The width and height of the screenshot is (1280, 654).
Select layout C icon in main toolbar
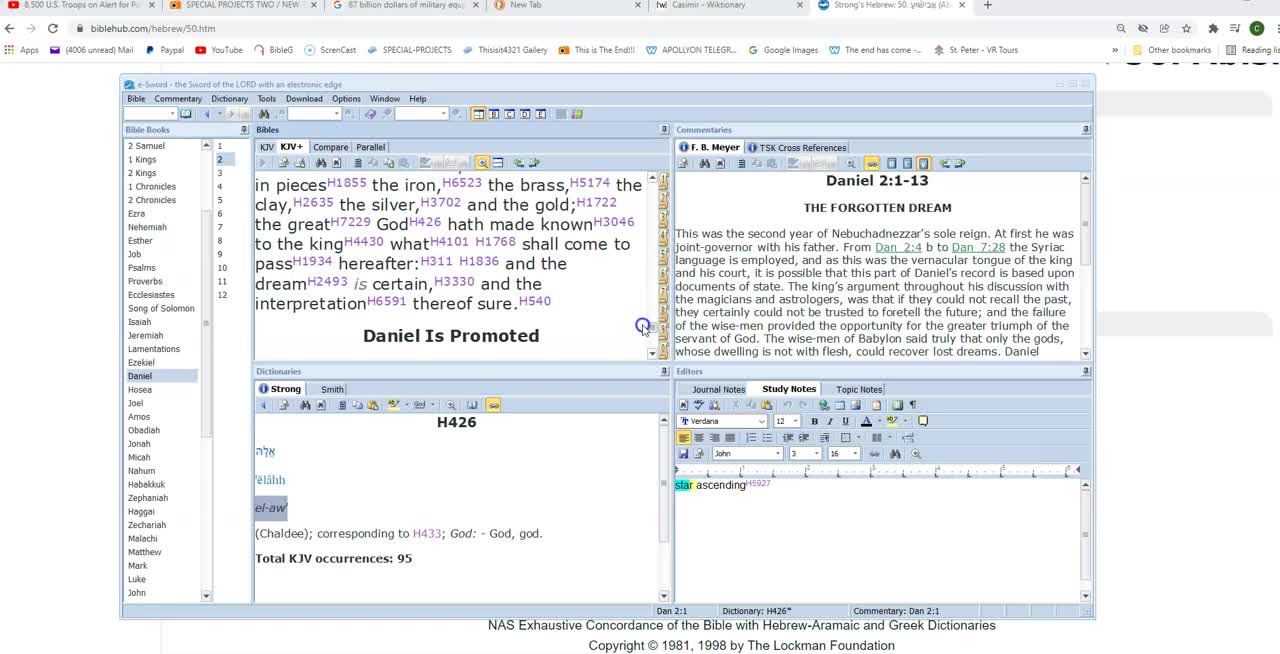pyautogui.click(x=510, y=114)
